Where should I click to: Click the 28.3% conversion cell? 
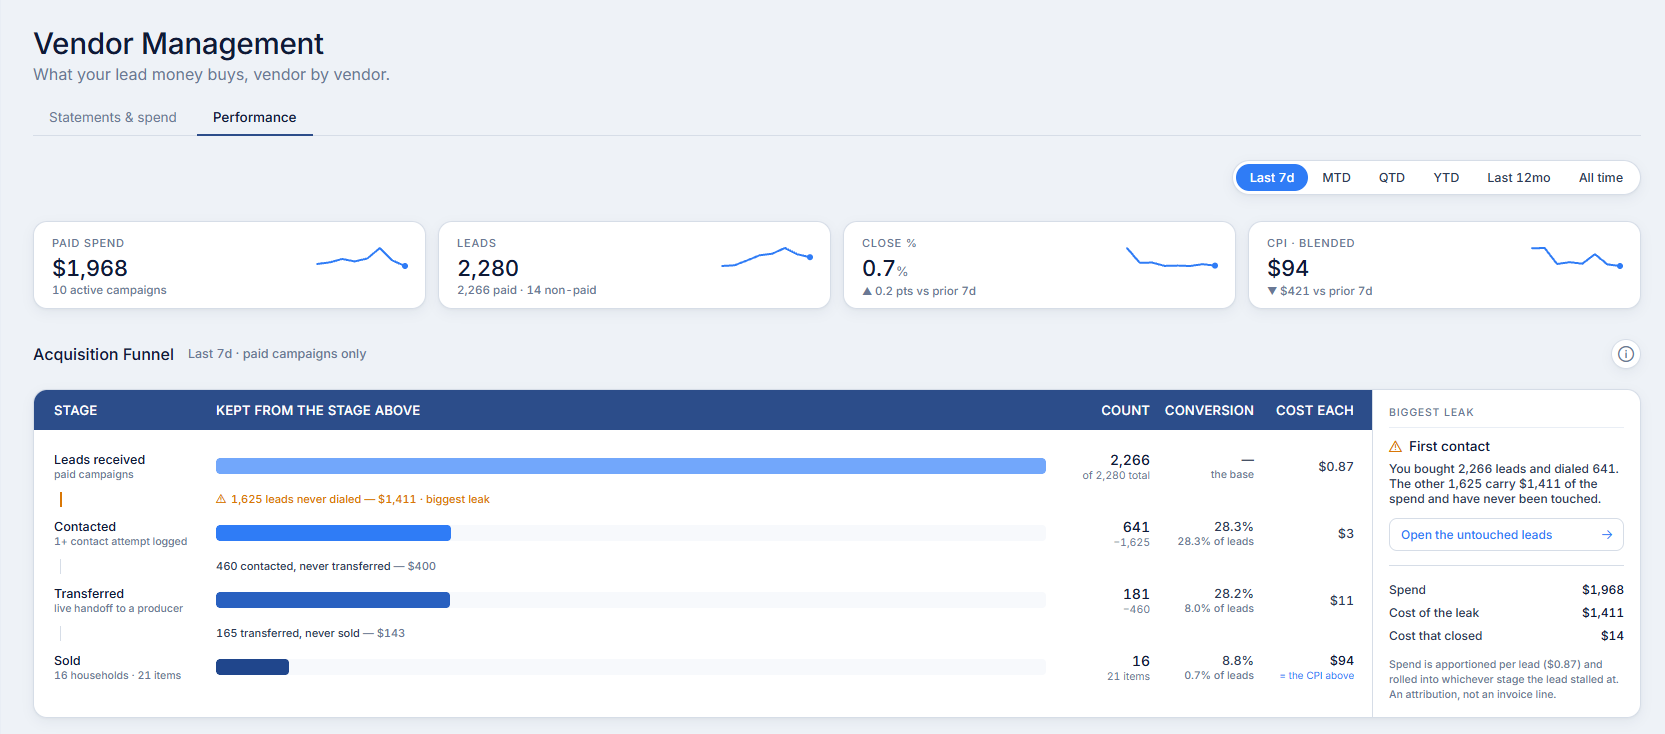coord(1234,527)
